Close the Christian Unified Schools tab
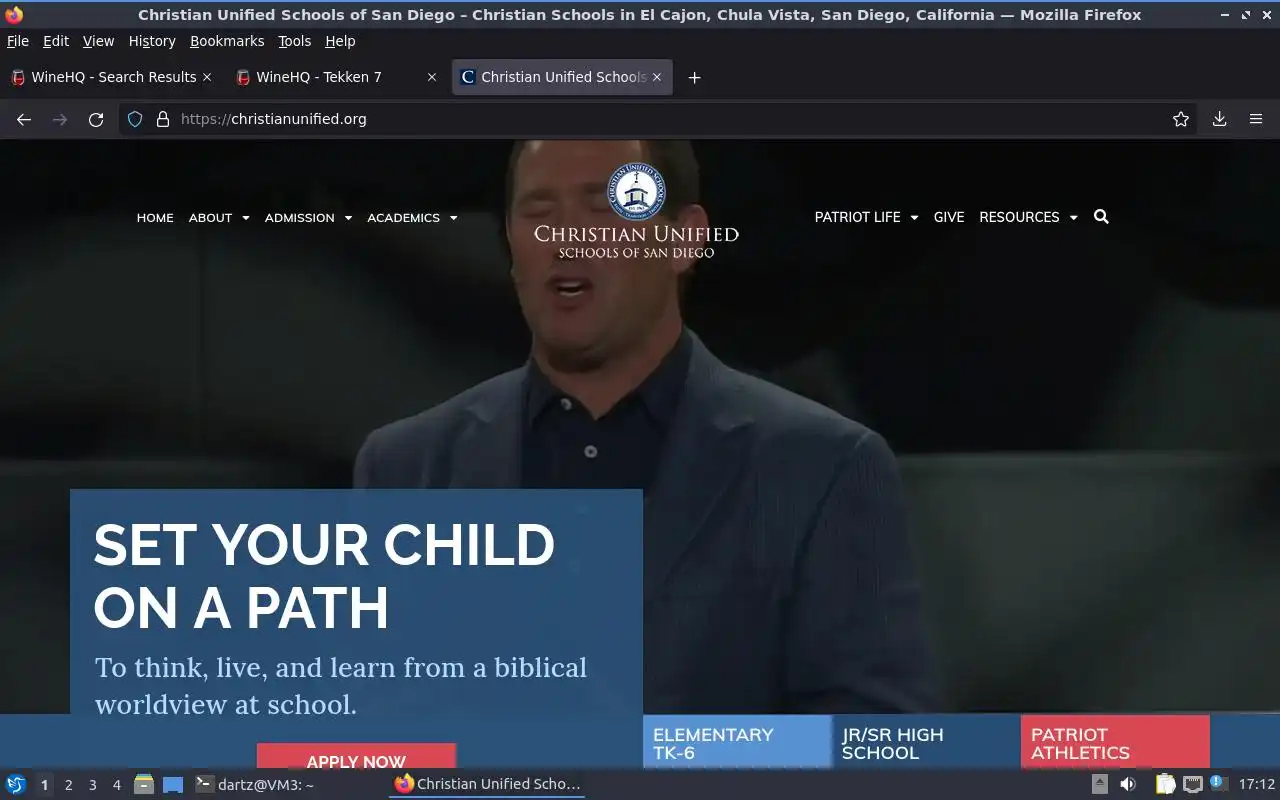 (657, 77)
